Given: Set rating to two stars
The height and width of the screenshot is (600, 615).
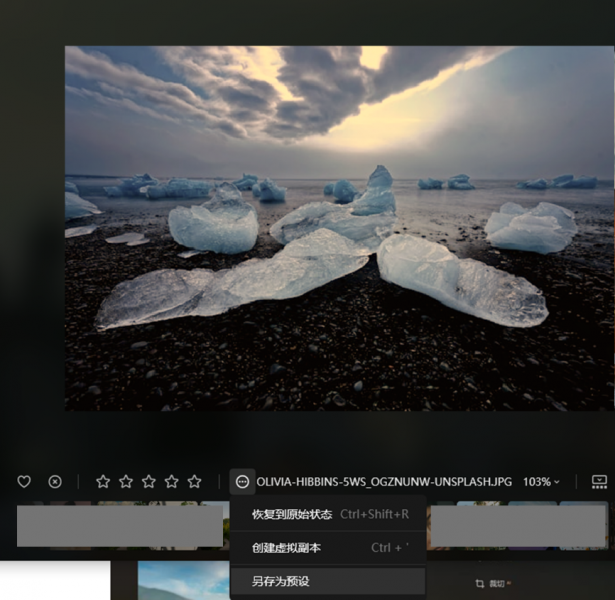Looking at the screenshot, I should [x=126, y=482].
